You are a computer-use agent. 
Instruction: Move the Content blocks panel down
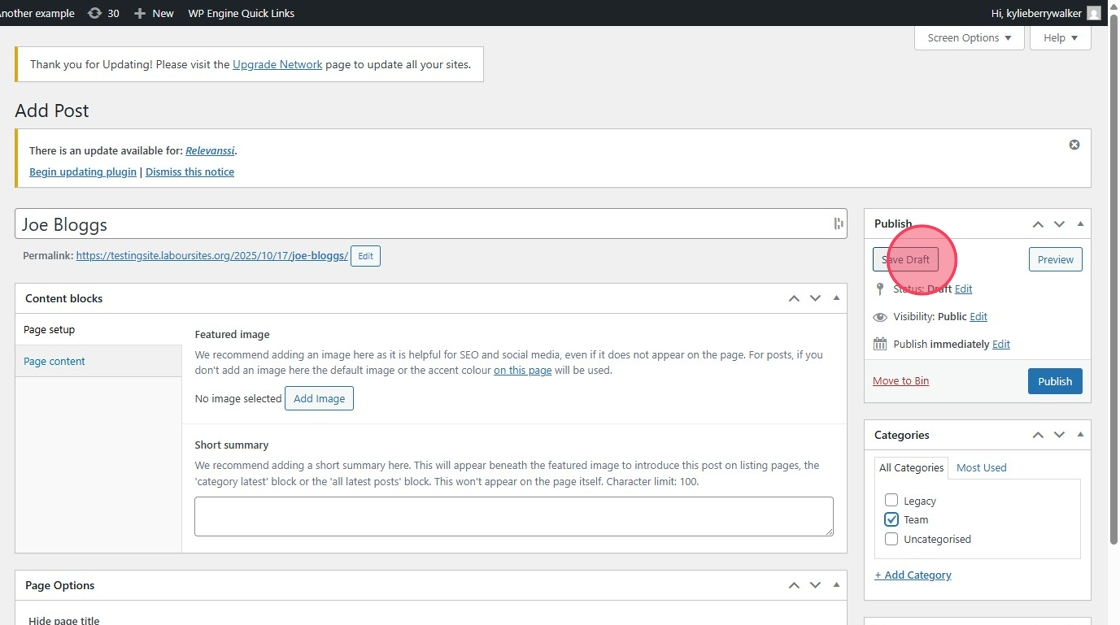815,298
